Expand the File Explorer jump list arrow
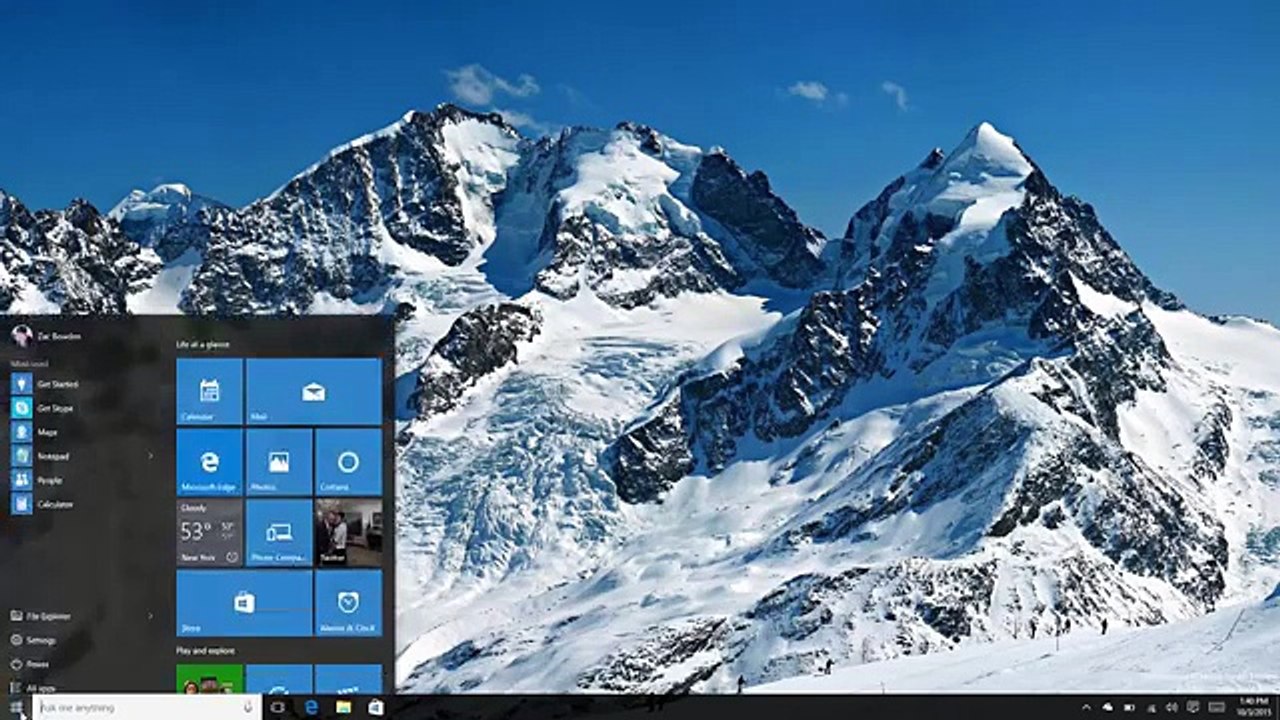Screen dimensions: 1280x720 151,616
